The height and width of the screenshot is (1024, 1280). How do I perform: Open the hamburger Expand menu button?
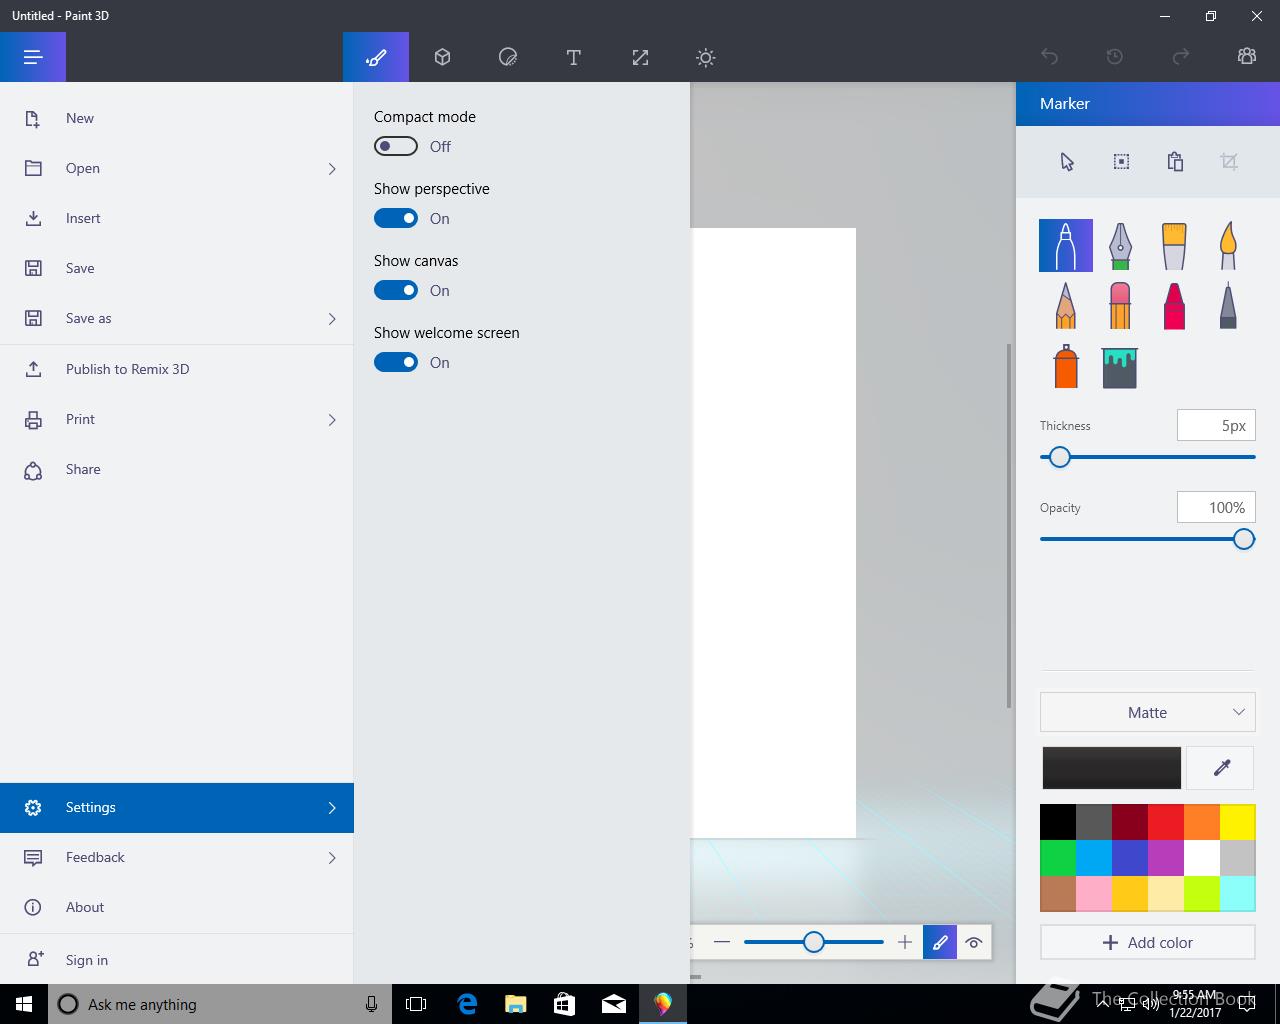33,57
